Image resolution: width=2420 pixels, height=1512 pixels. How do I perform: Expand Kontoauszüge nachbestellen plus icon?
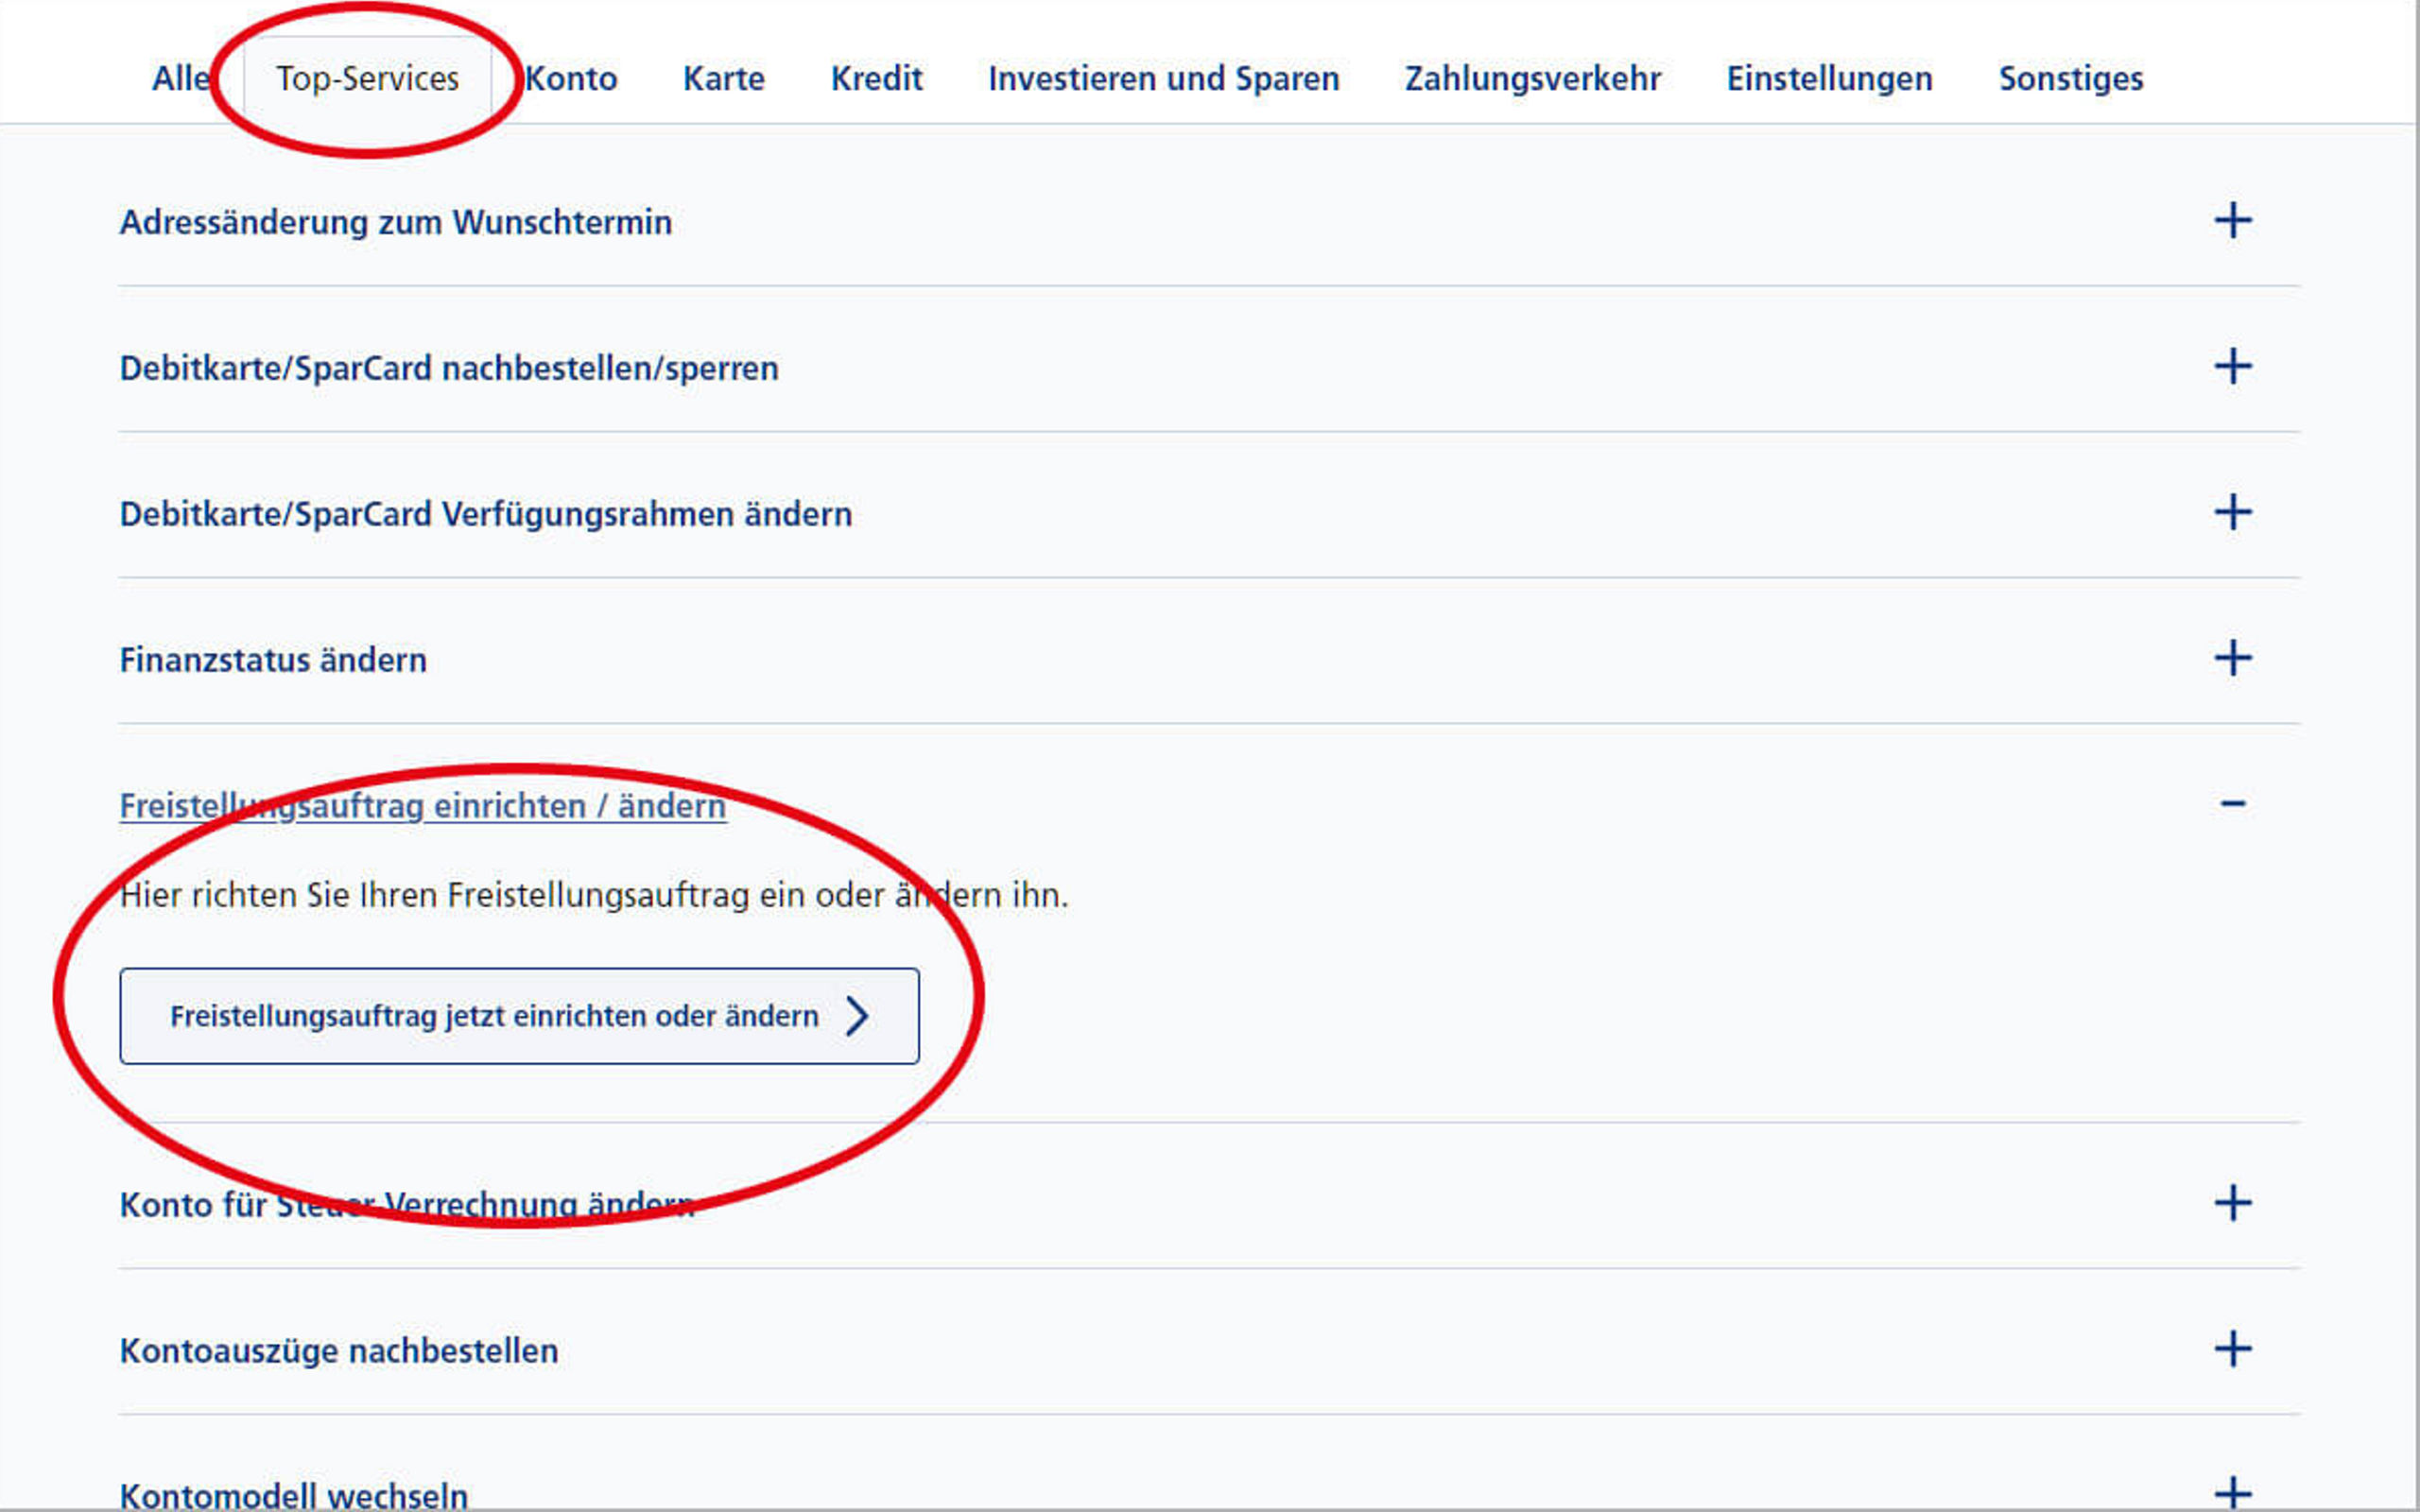tap(2232, 1349)
